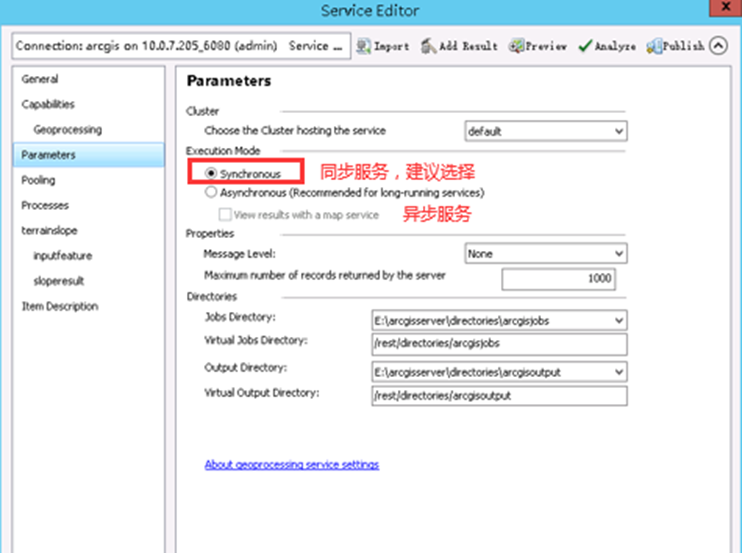Select the sloperesult parameter item

tap(59, 281)
